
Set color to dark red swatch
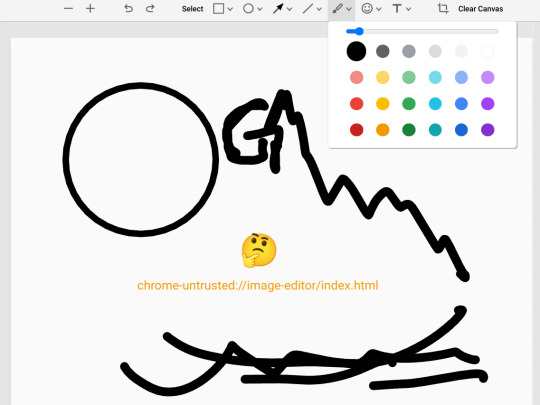pos(356,130)
